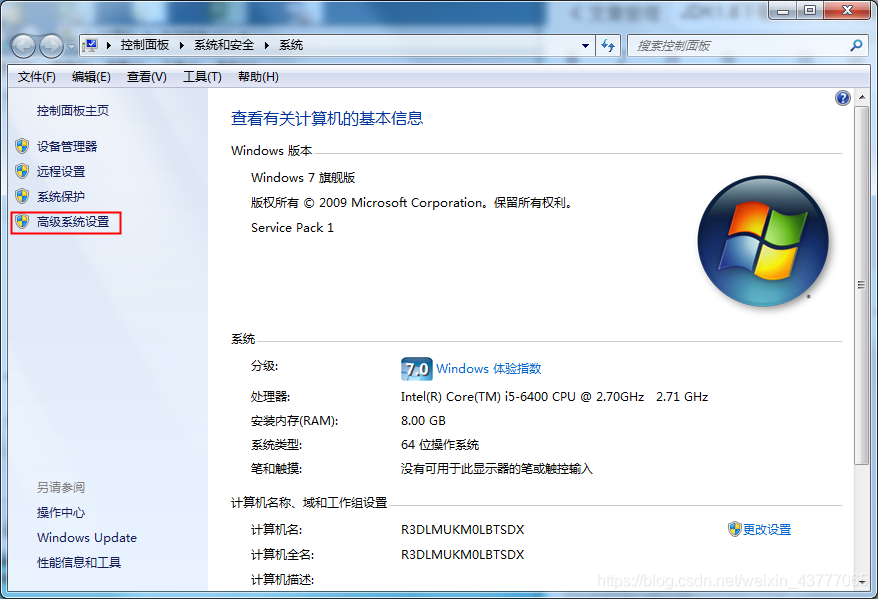Select computer name value beside 计算机名:
Screen dimensions: 878x599
(x=463, y=530)
